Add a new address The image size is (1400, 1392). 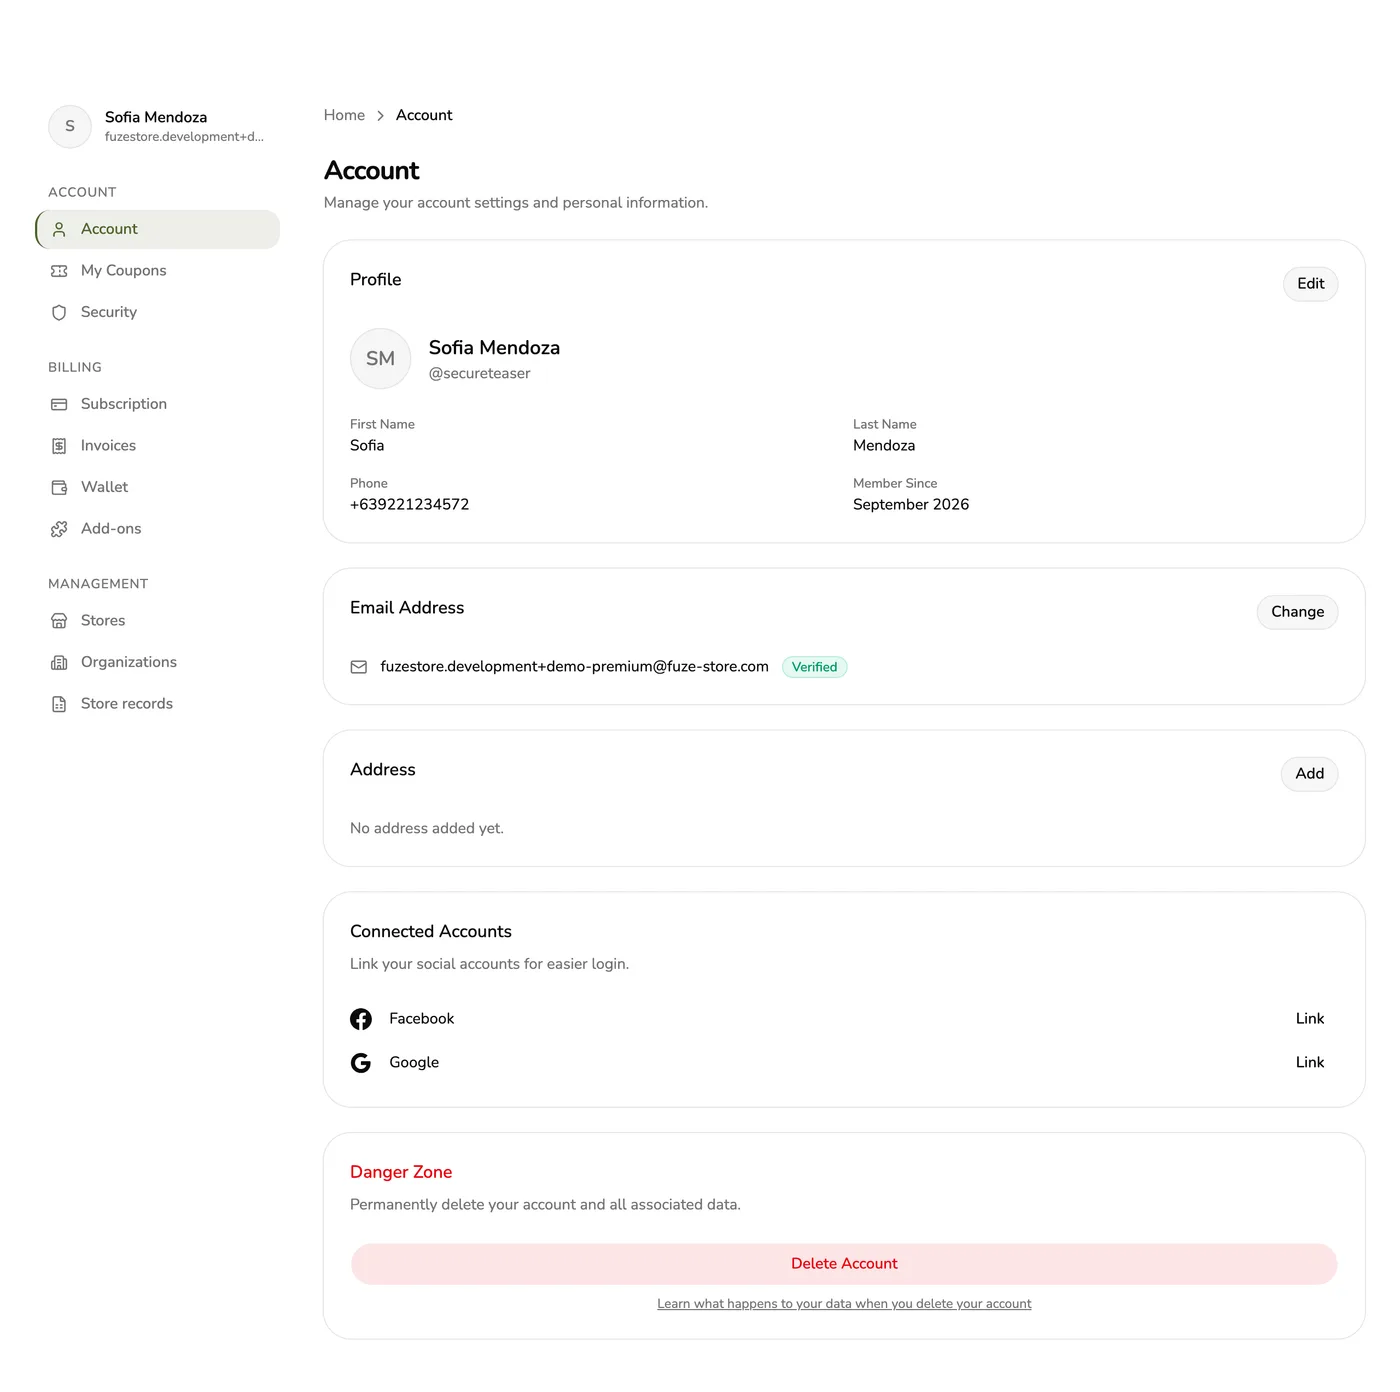[1309, 774]
